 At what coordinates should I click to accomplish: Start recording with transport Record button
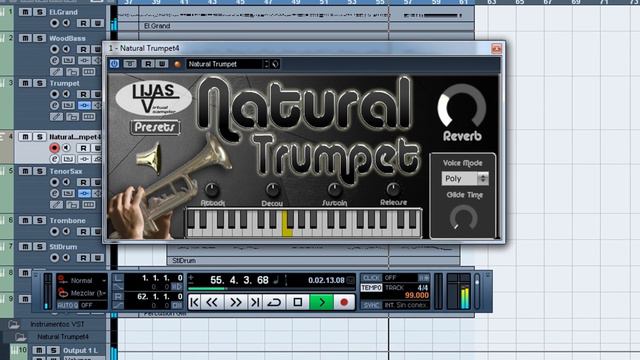click(344, 302)
